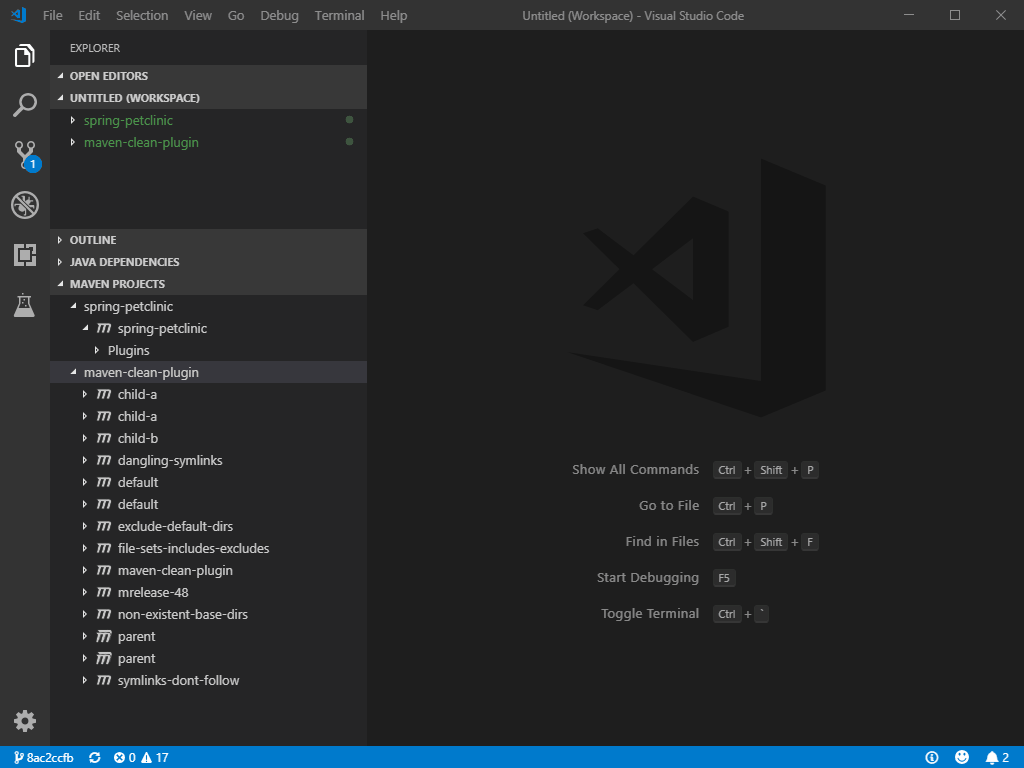The image size is (1024, 768).
Task: Open the Search view in the activity bar
Action: (24, 104)
